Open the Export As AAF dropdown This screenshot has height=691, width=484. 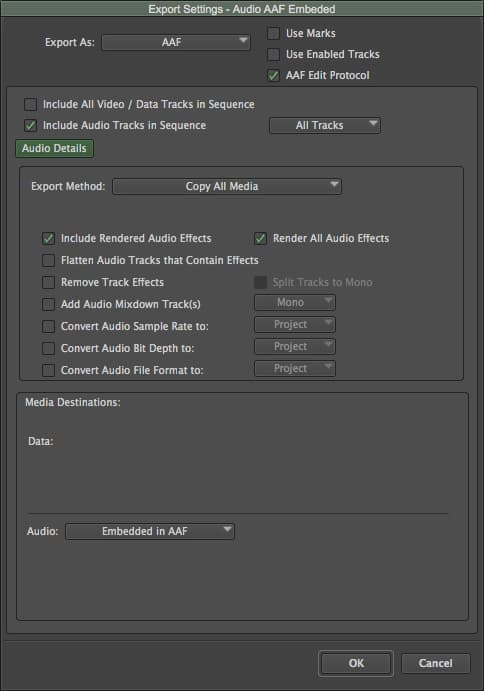pyautogui.click(x=176, y=42)
